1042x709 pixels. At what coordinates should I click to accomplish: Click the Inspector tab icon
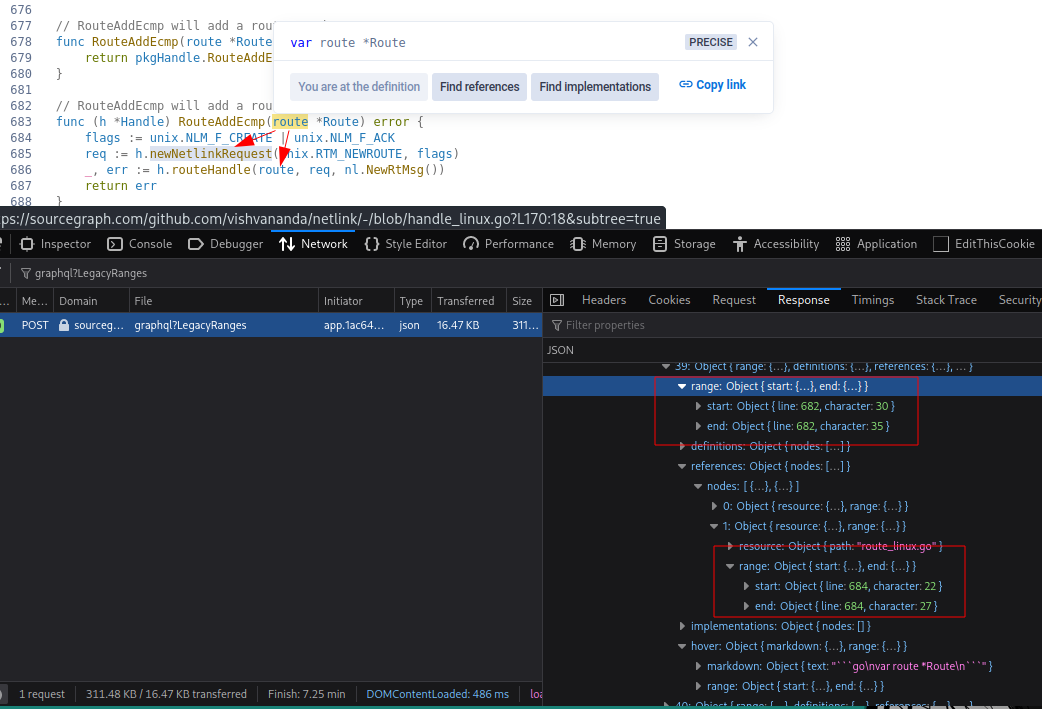click(x=27, y=244)
